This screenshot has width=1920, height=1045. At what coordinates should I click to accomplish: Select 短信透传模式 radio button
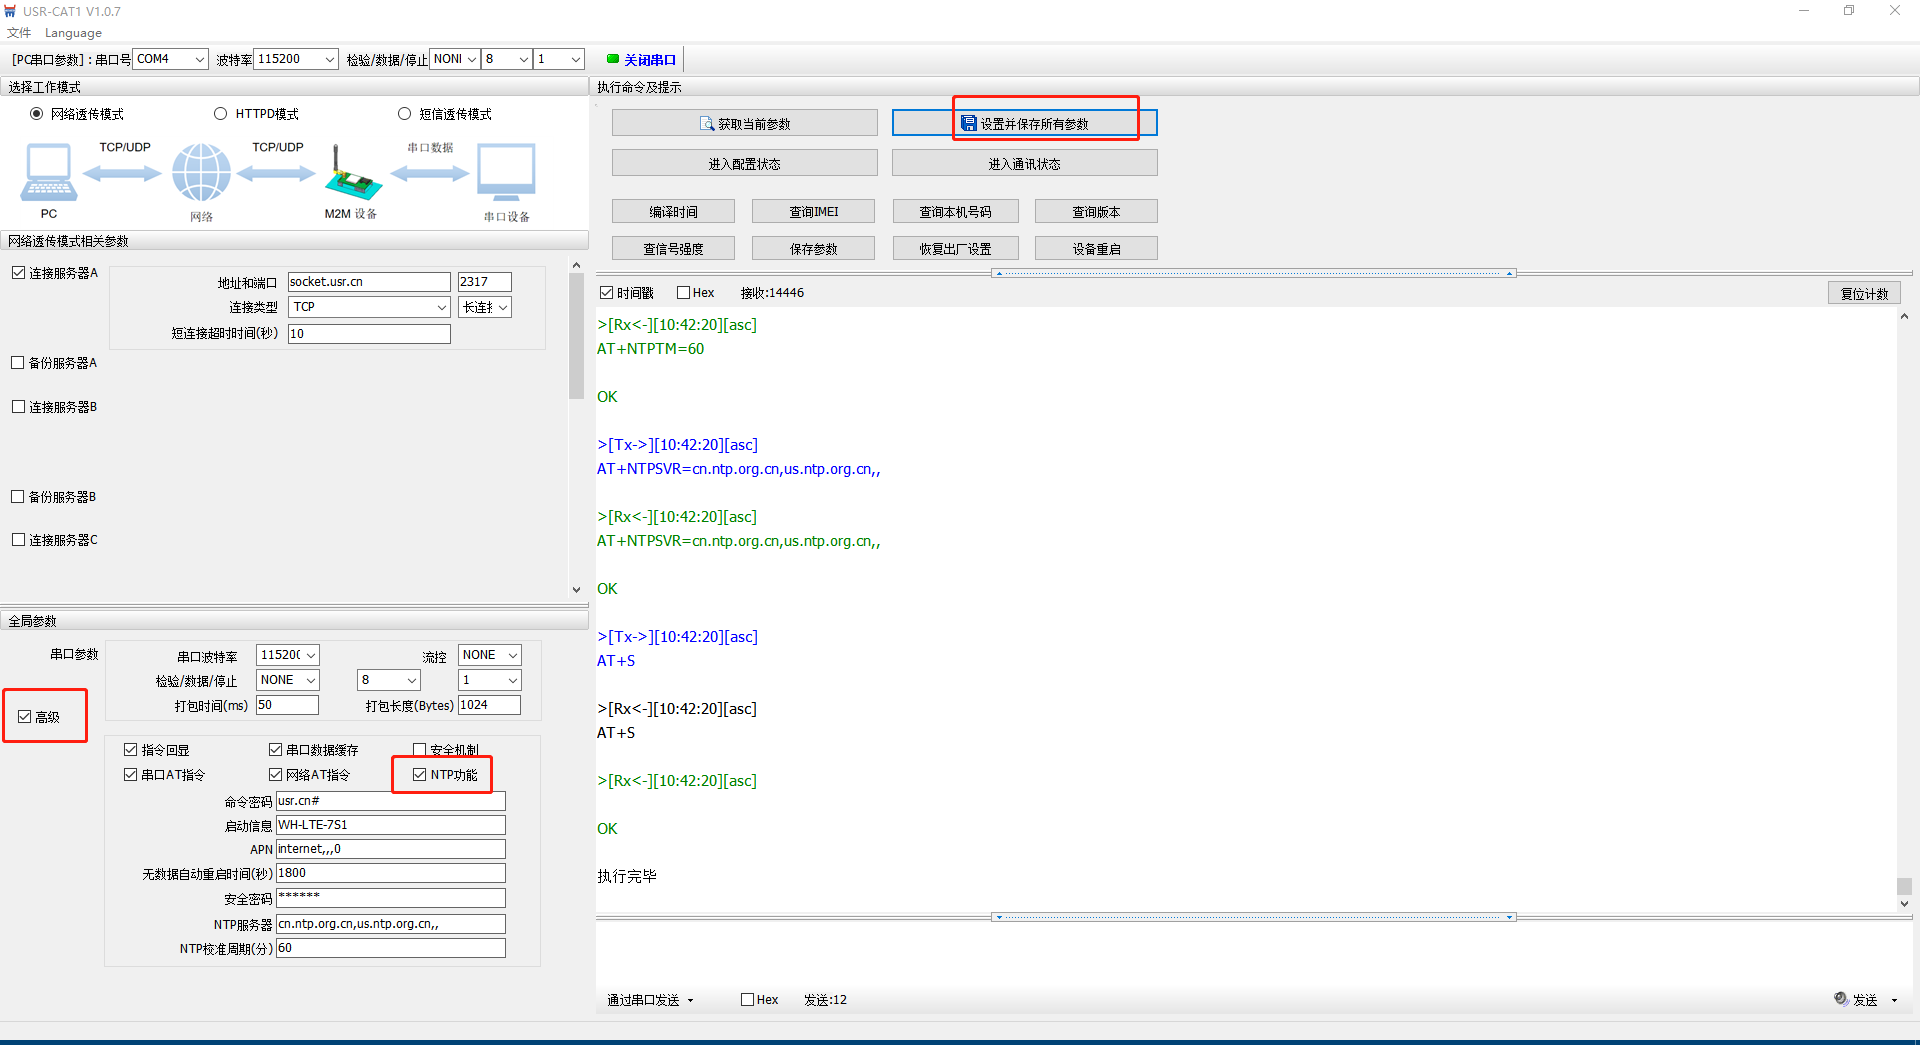click(x=405, y=114)
